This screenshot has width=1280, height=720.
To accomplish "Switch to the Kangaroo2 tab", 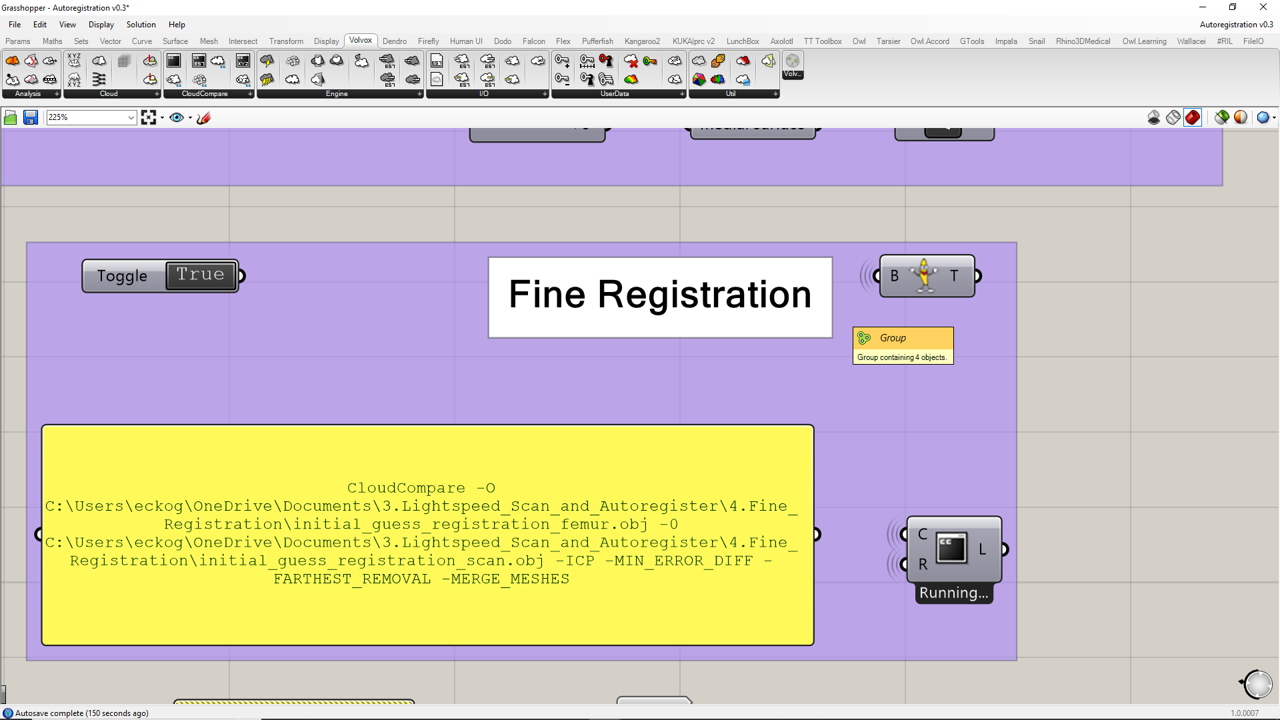I will pyautogui.click(x=642, y=41).
